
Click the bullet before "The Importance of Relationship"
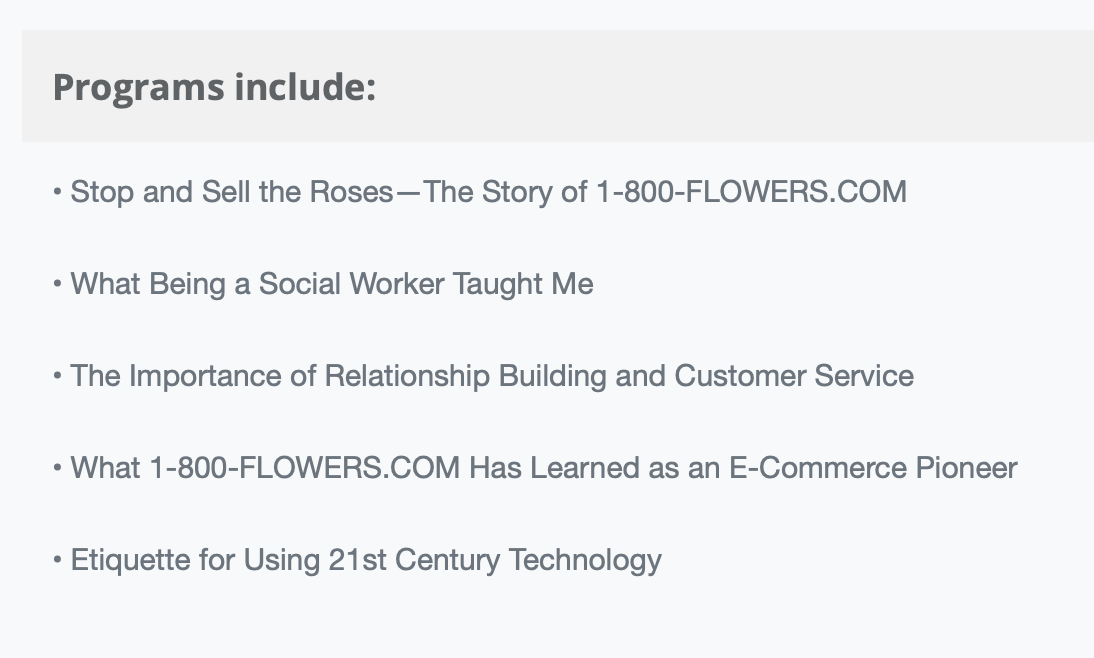click(57, 375)
